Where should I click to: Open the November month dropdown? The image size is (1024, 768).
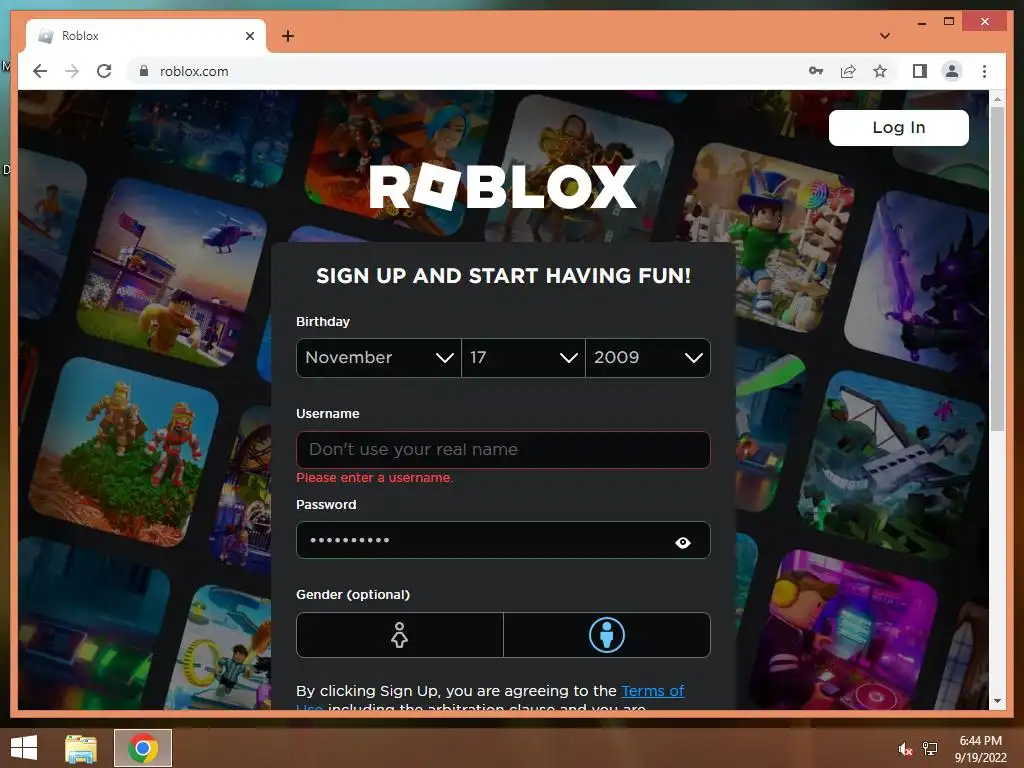click(x=379, y=358)
